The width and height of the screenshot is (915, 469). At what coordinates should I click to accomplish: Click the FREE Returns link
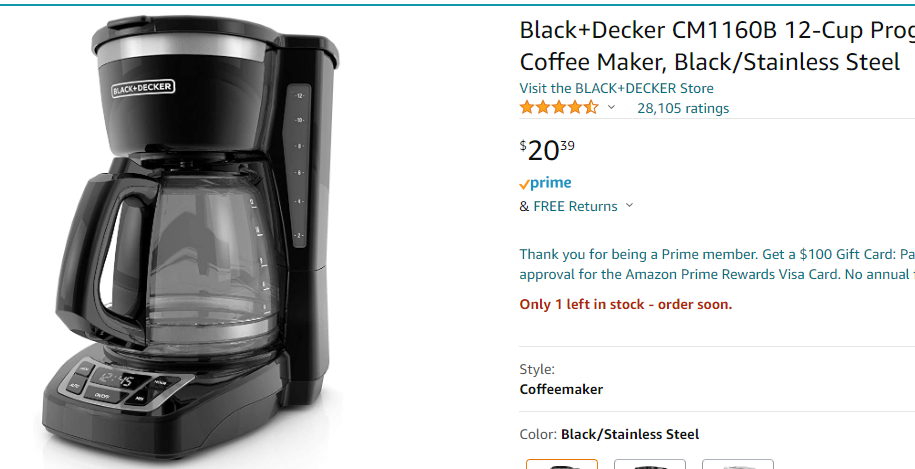pos(575,206)
